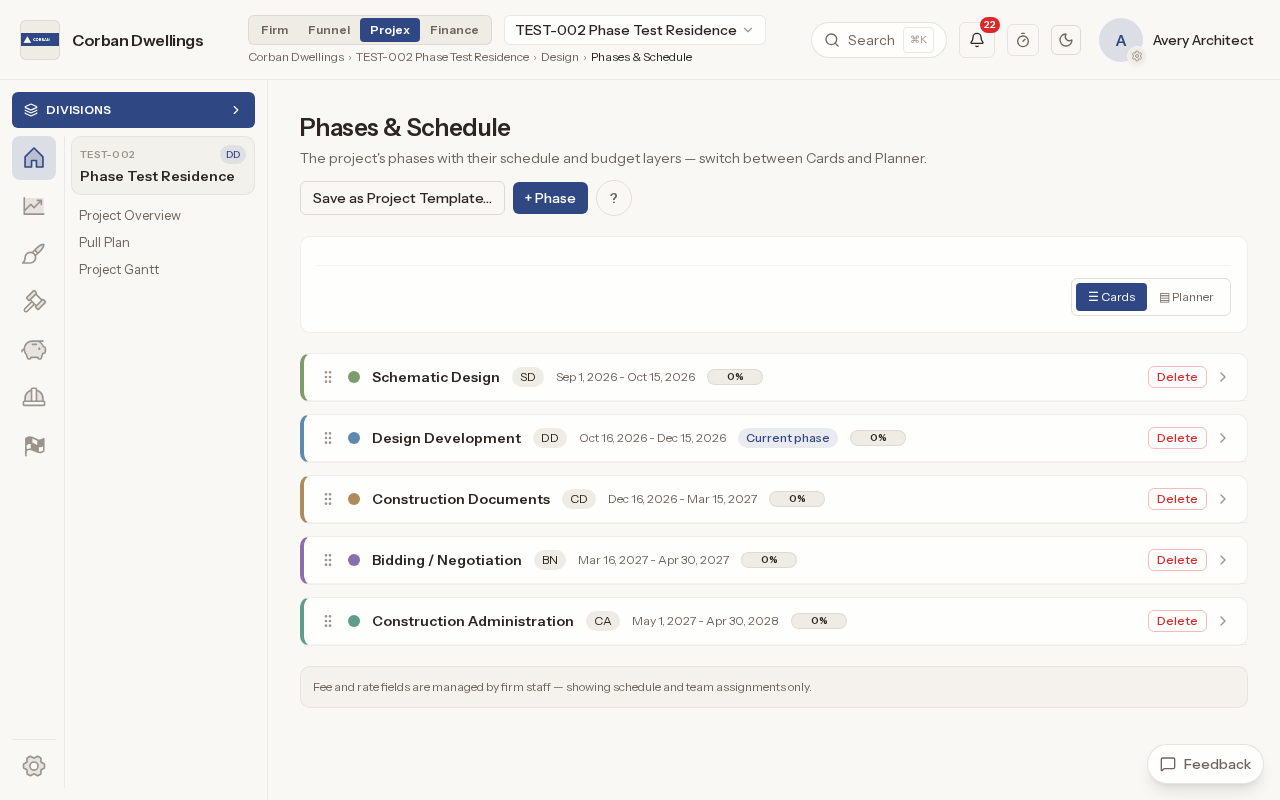Open the trend chart sidebar icon
Screen dimensions: 1280x800
tap(34, 206)
